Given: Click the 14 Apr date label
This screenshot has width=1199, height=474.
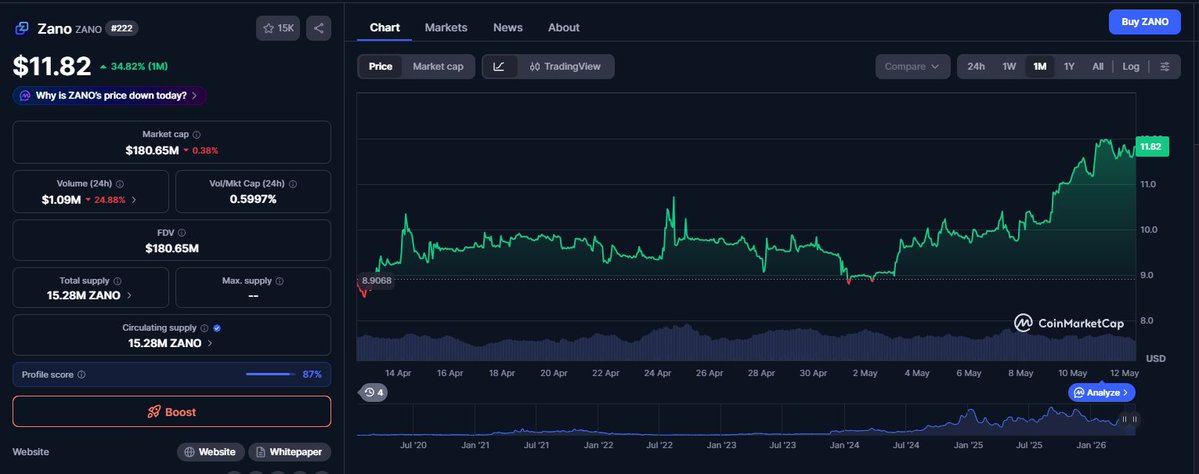Looking at the screenshot, I should click(x=398, y=373).
